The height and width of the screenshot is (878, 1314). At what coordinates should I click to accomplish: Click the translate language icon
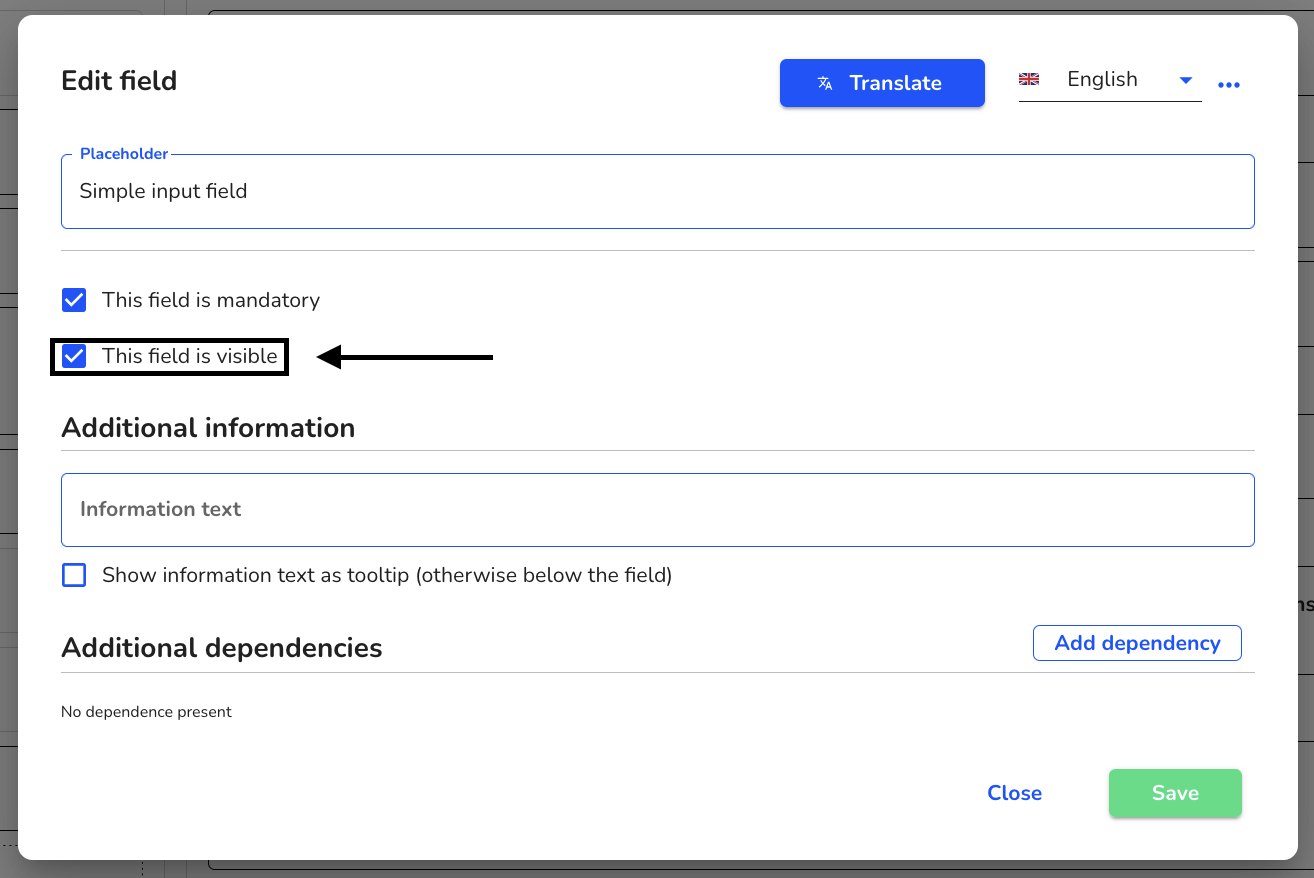825,83
